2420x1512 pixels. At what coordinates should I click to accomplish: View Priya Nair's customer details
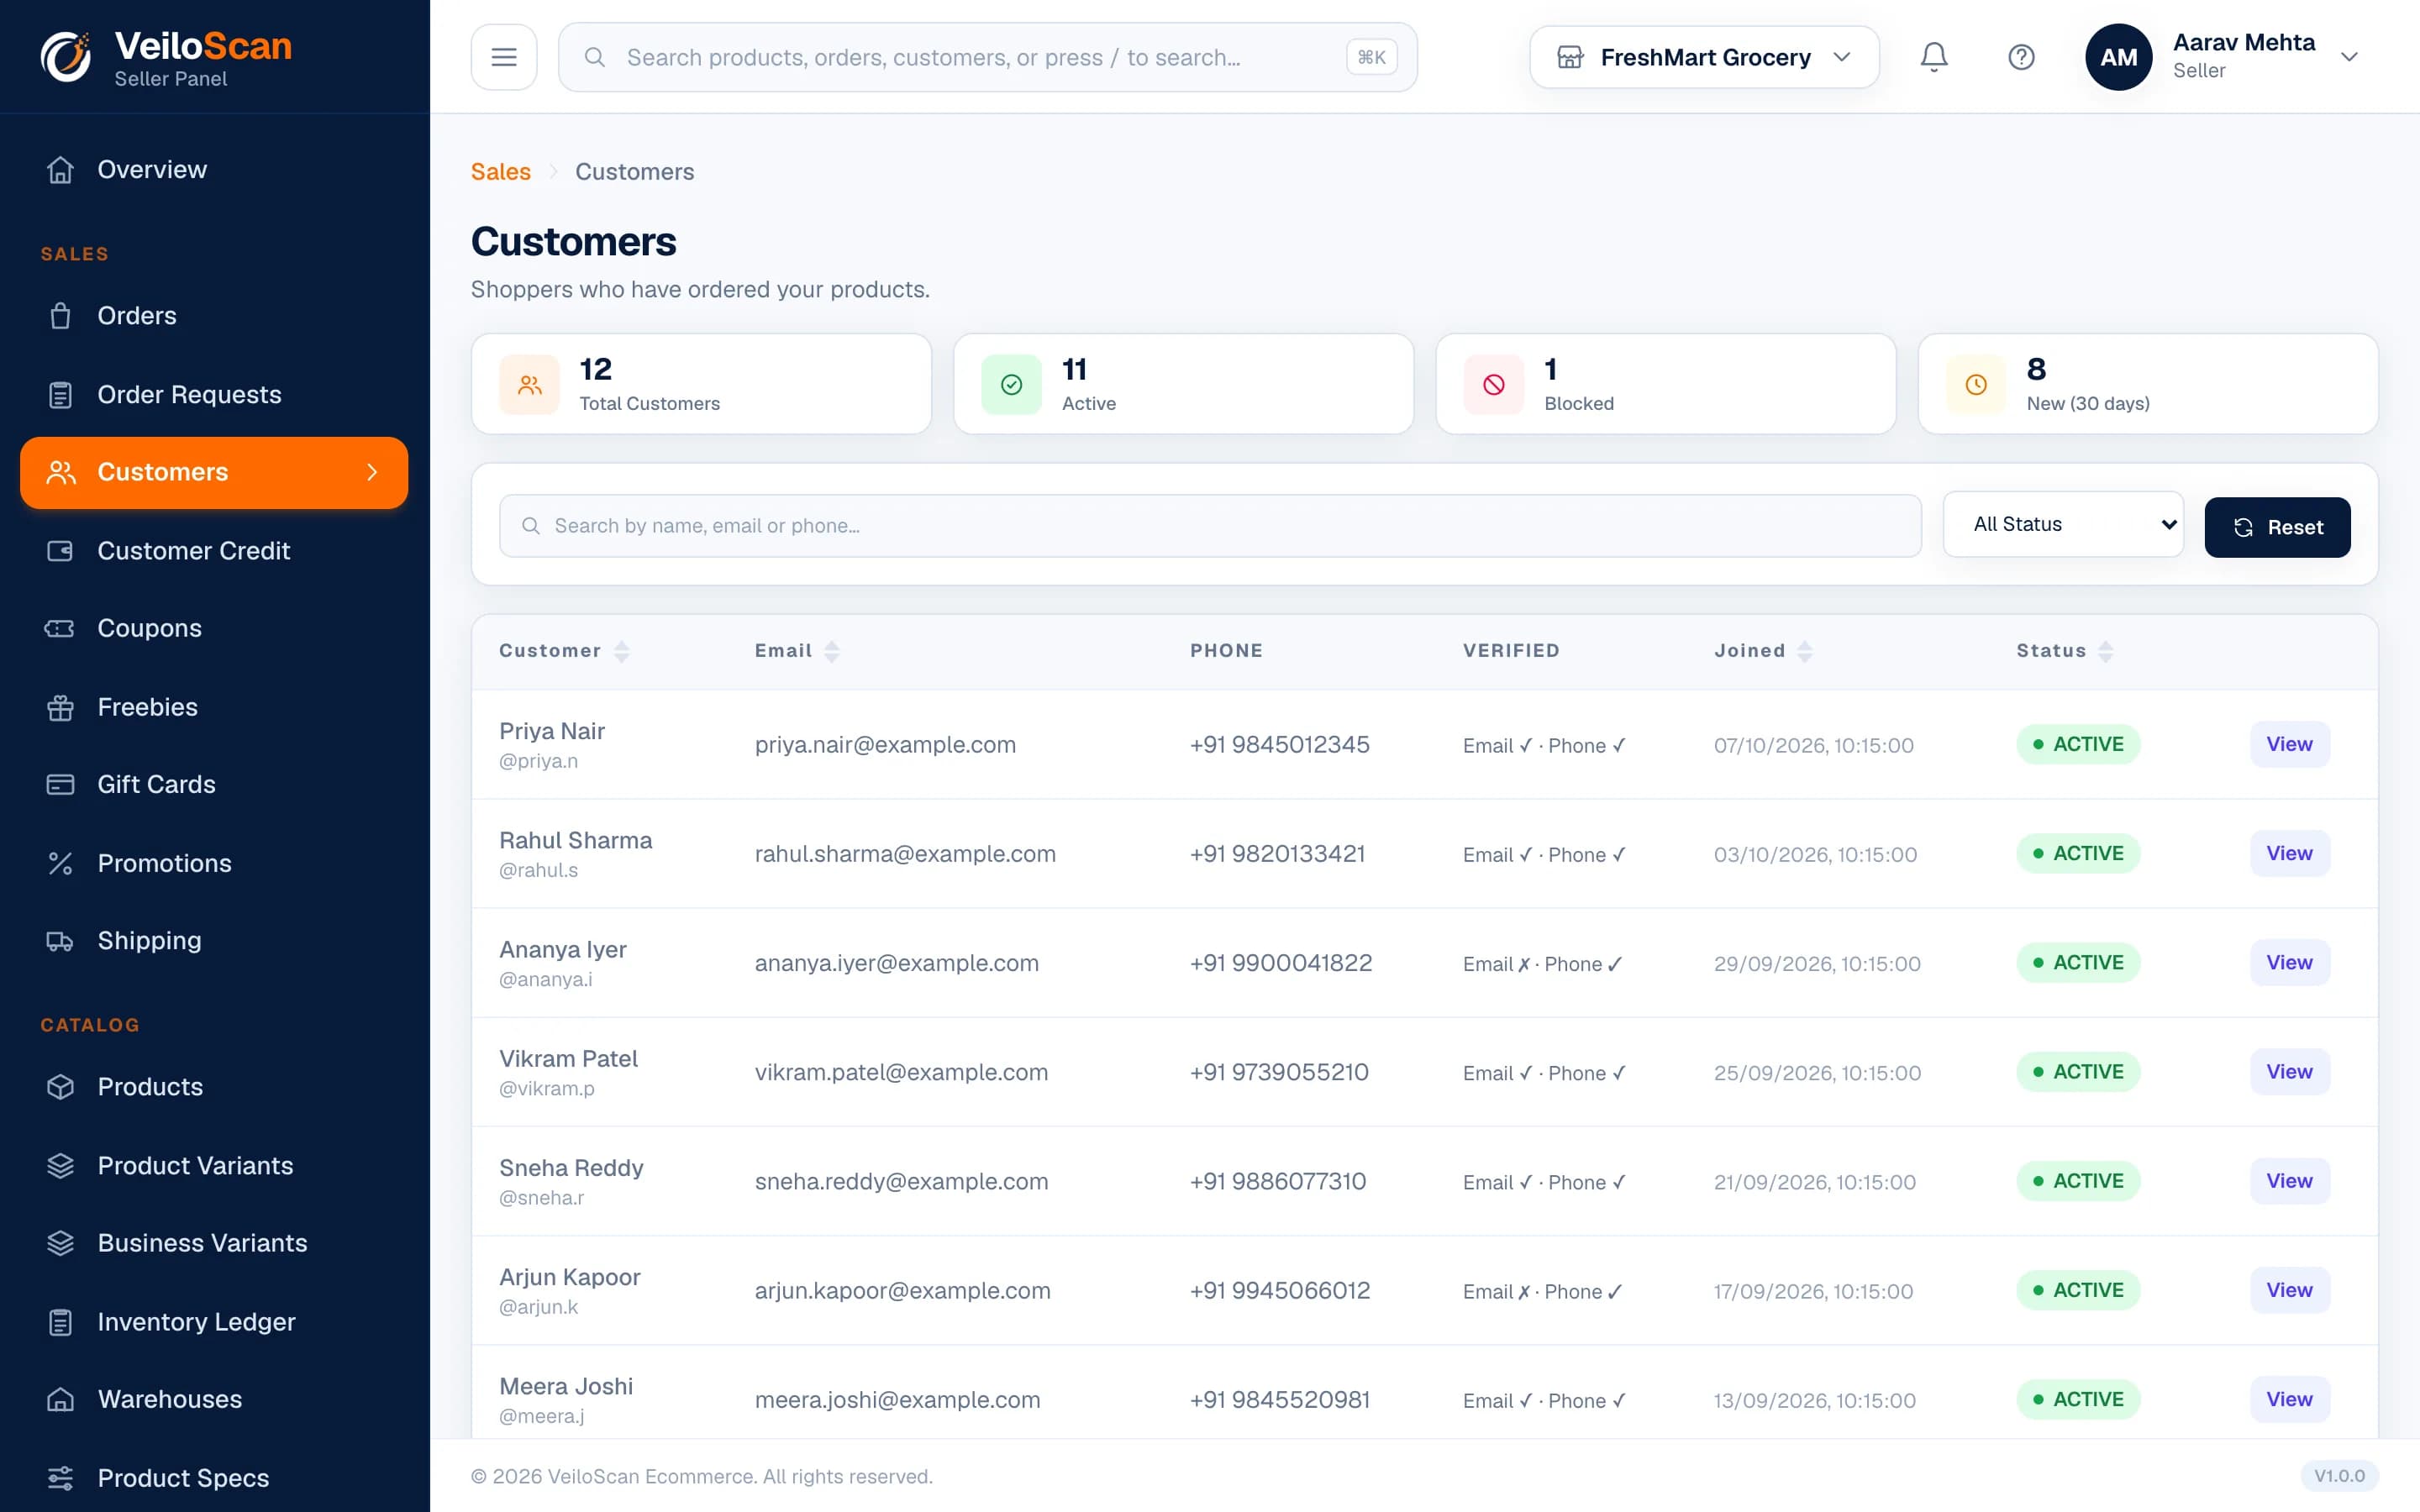[x=2289, y=744]
